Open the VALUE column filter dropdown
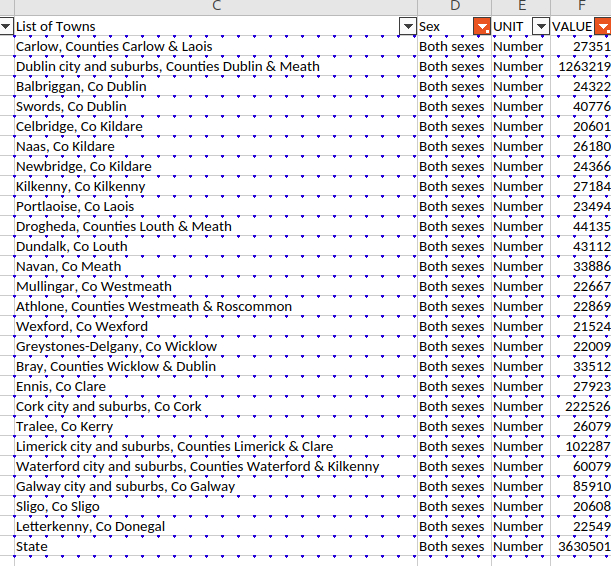This screenshot has height=566, width=611. point(602,27)
